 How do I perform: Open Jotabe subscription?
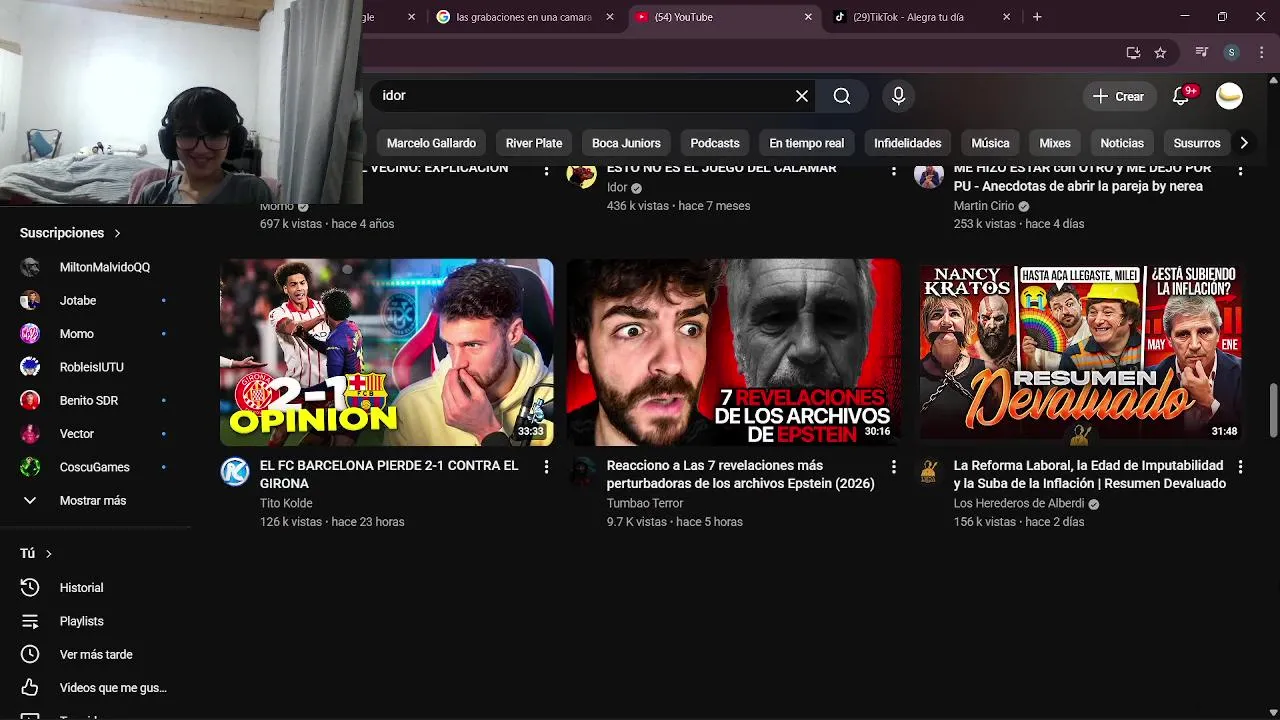point(95,300)
